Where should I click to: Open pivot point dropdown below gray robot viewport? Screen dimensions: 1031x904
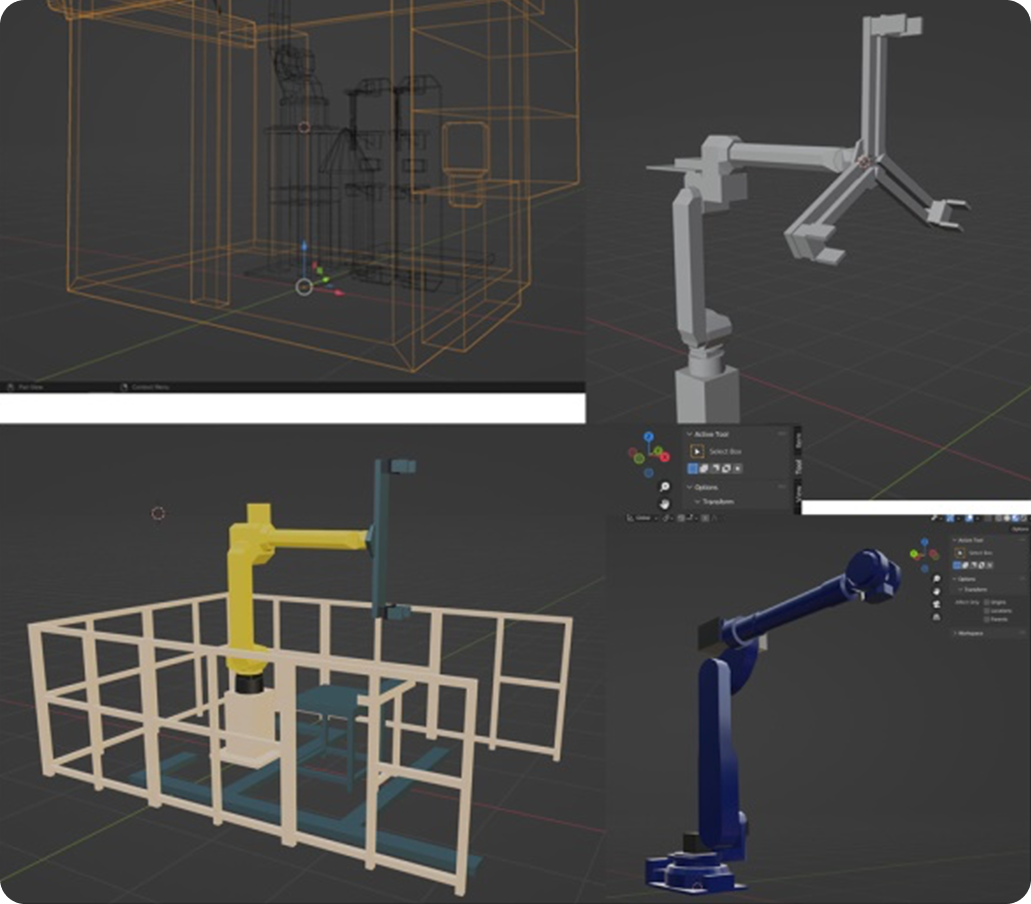coord(667,518)
